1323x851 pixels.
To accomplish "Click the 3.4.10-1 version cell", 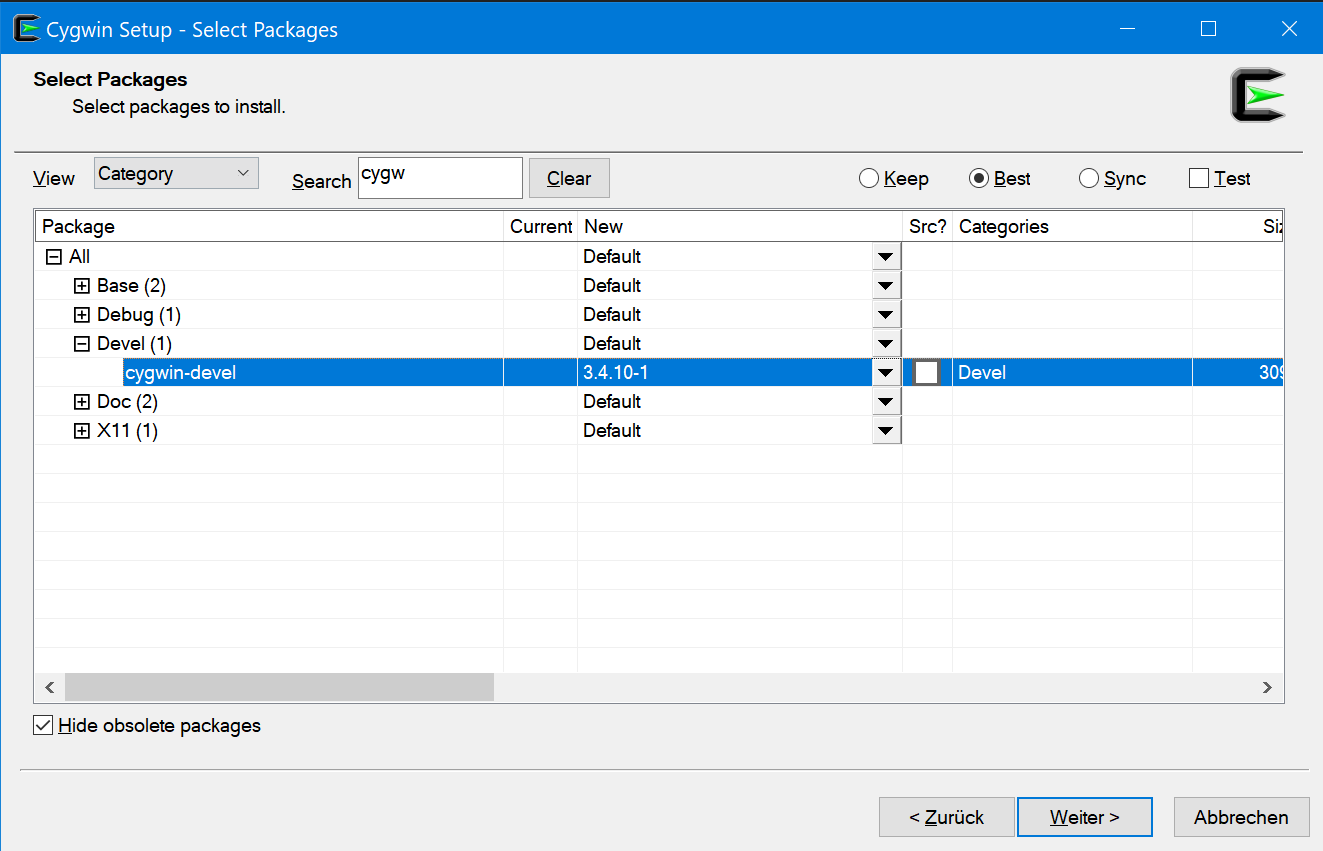I will [725, 373].
